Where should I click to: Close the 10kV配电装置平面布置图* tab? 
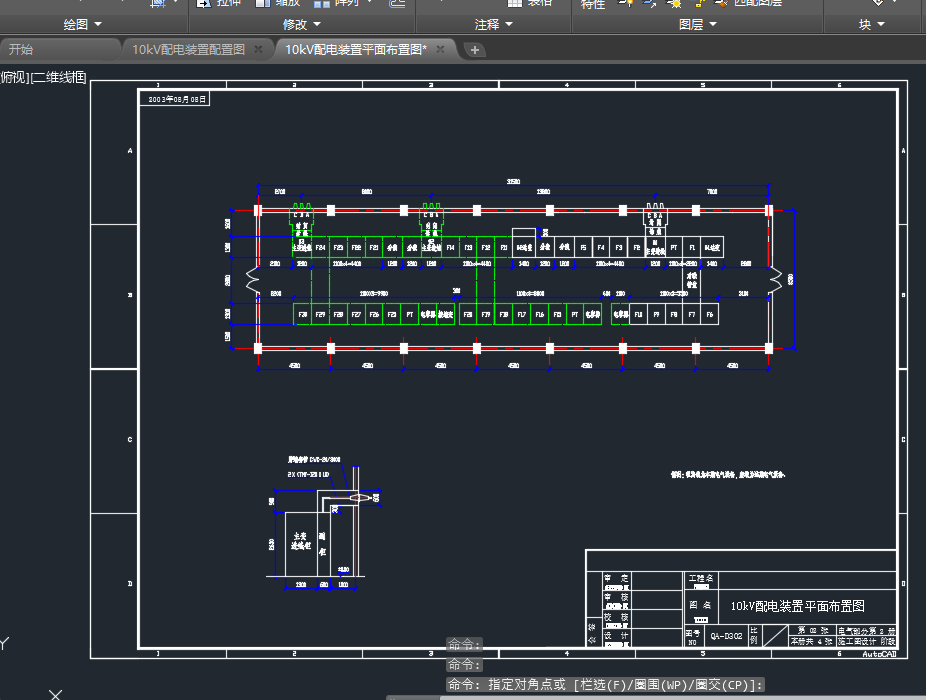440,50
